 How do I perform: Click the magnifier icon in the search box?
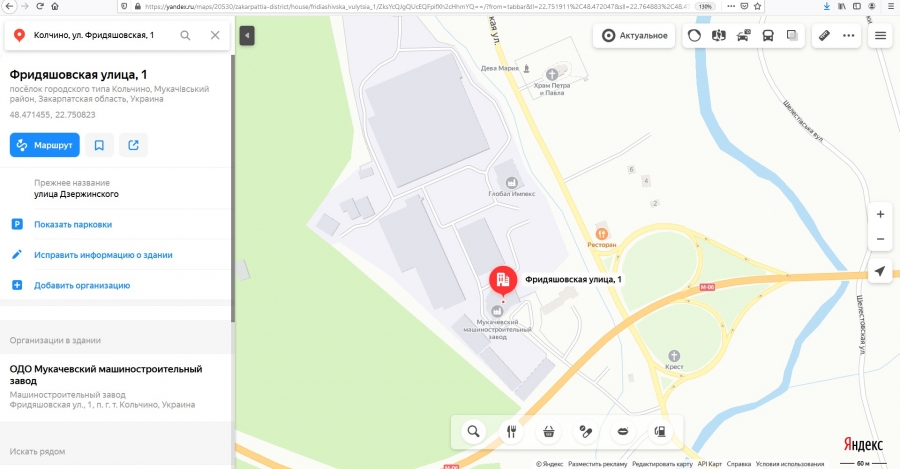185,35
